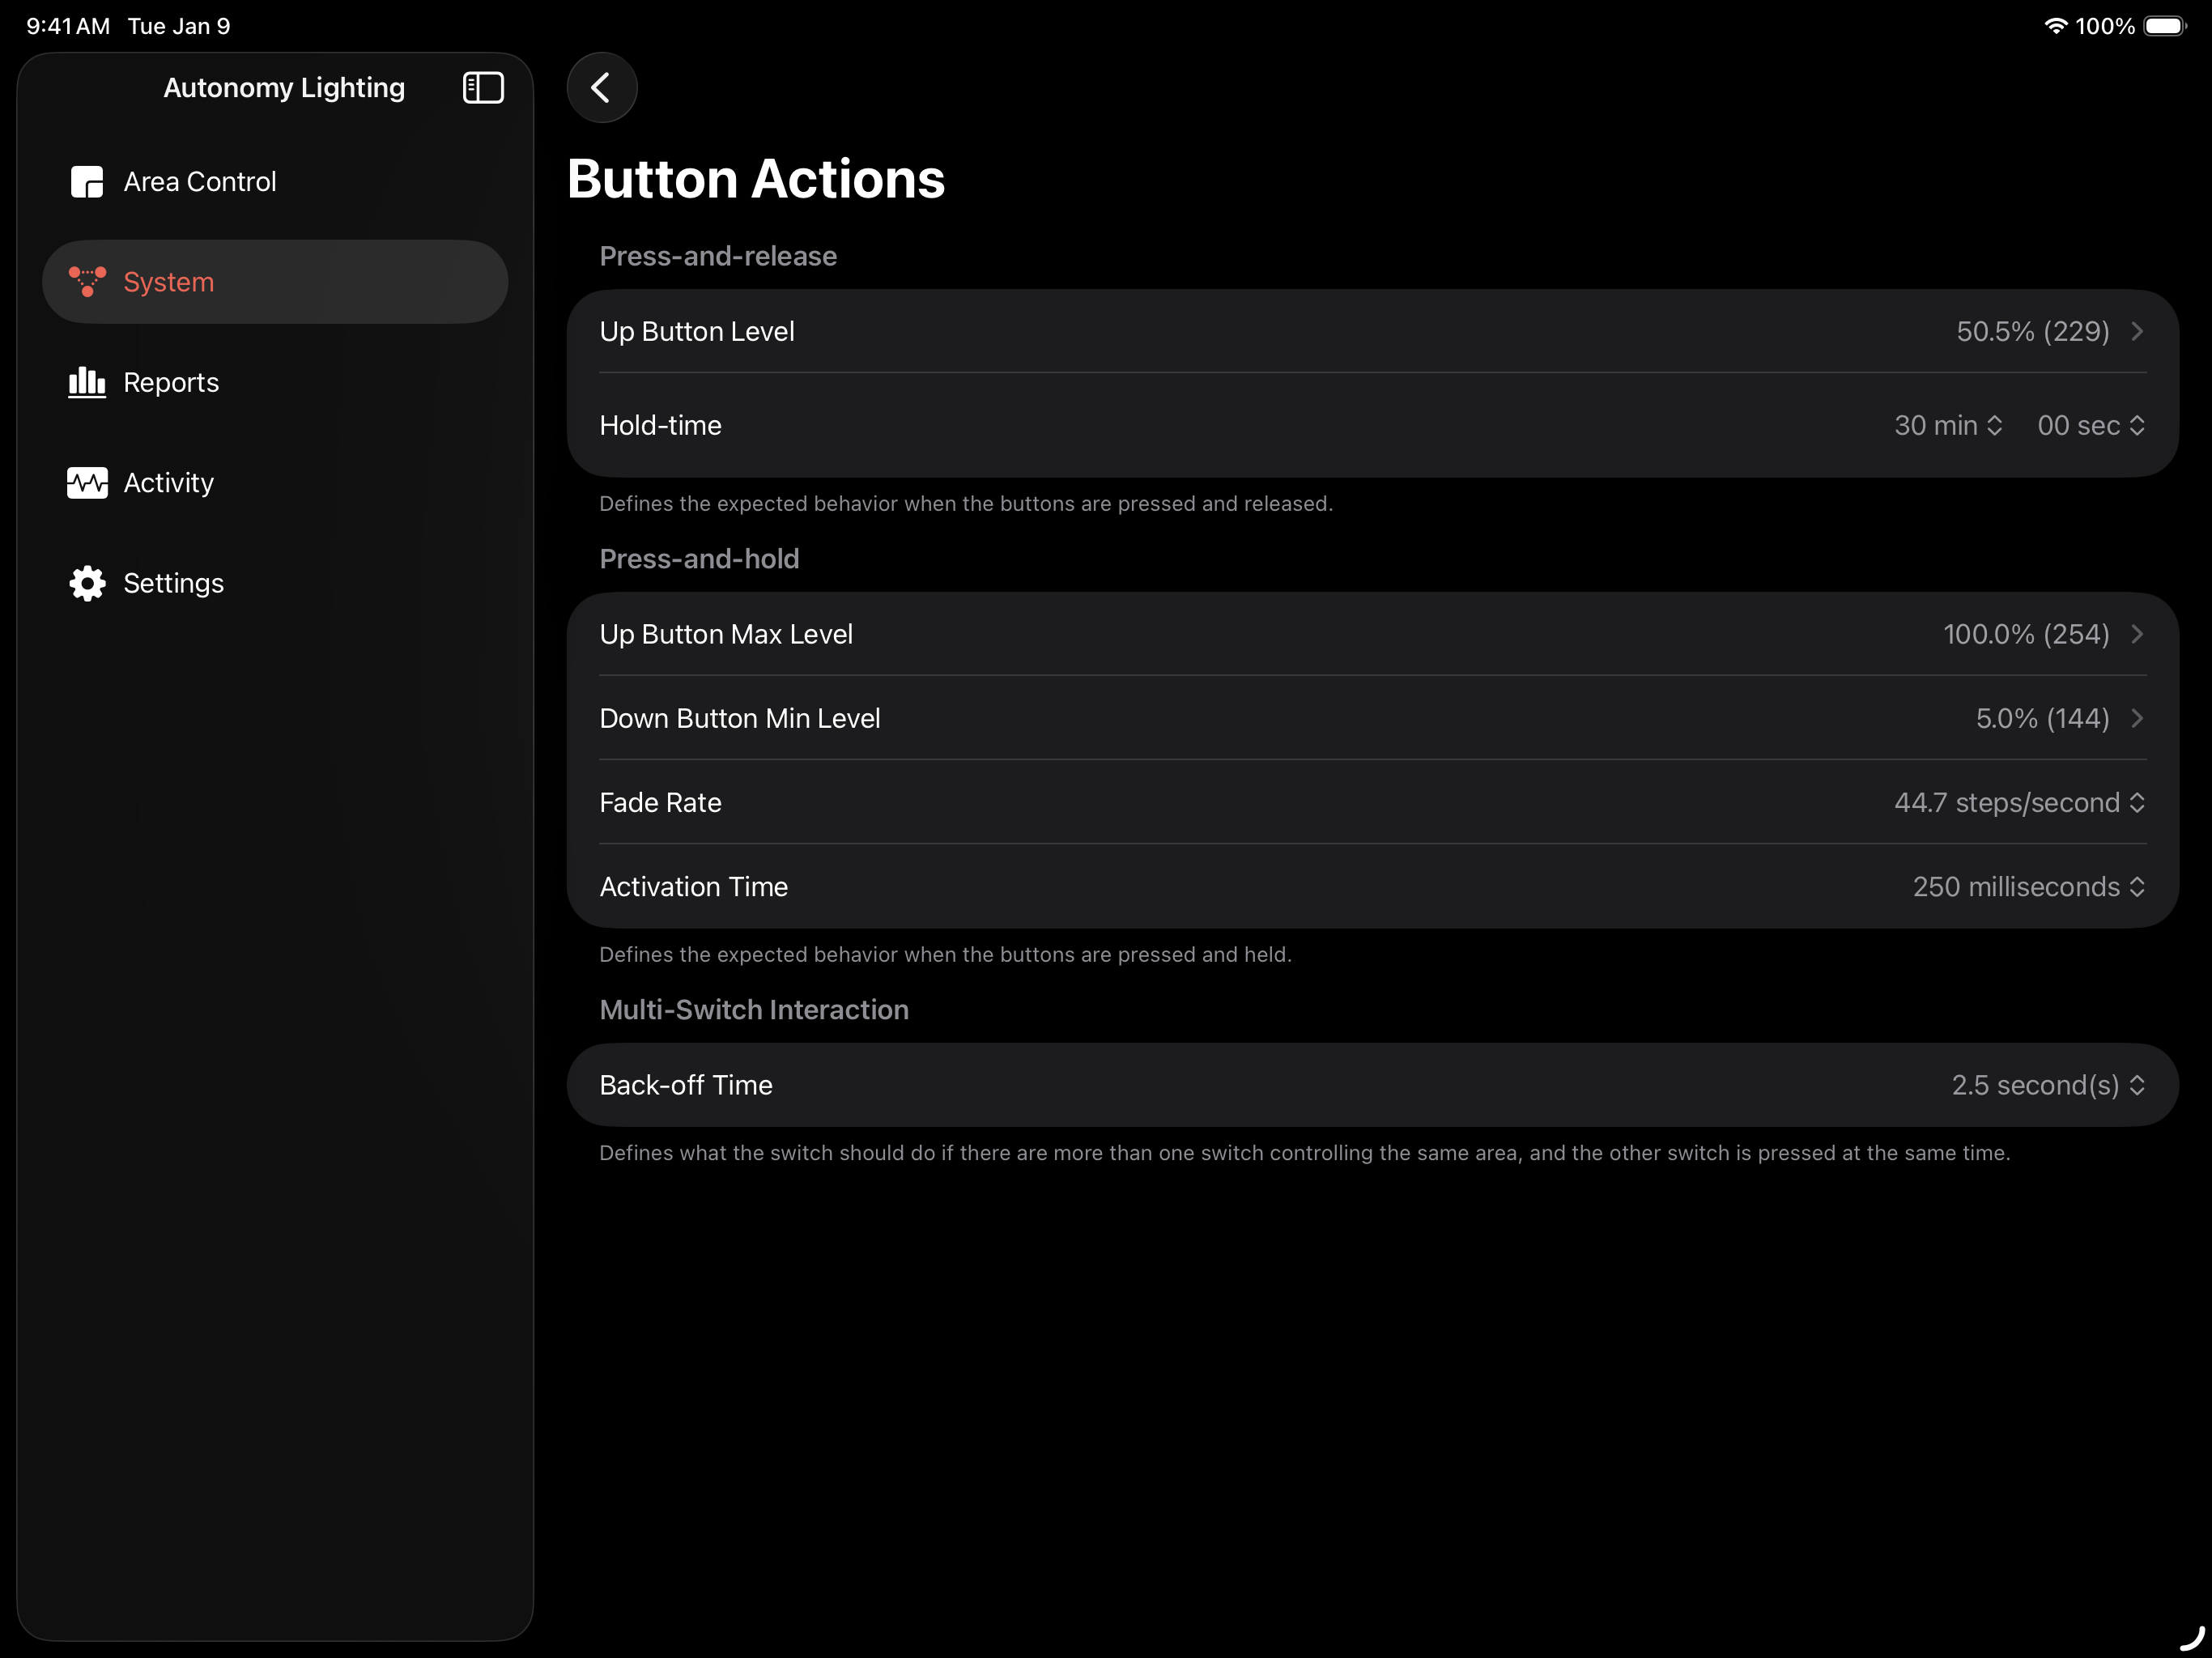Click the 5.0% (144) value
The height and width of the screenshot is (1658, 2212).
2042,718
